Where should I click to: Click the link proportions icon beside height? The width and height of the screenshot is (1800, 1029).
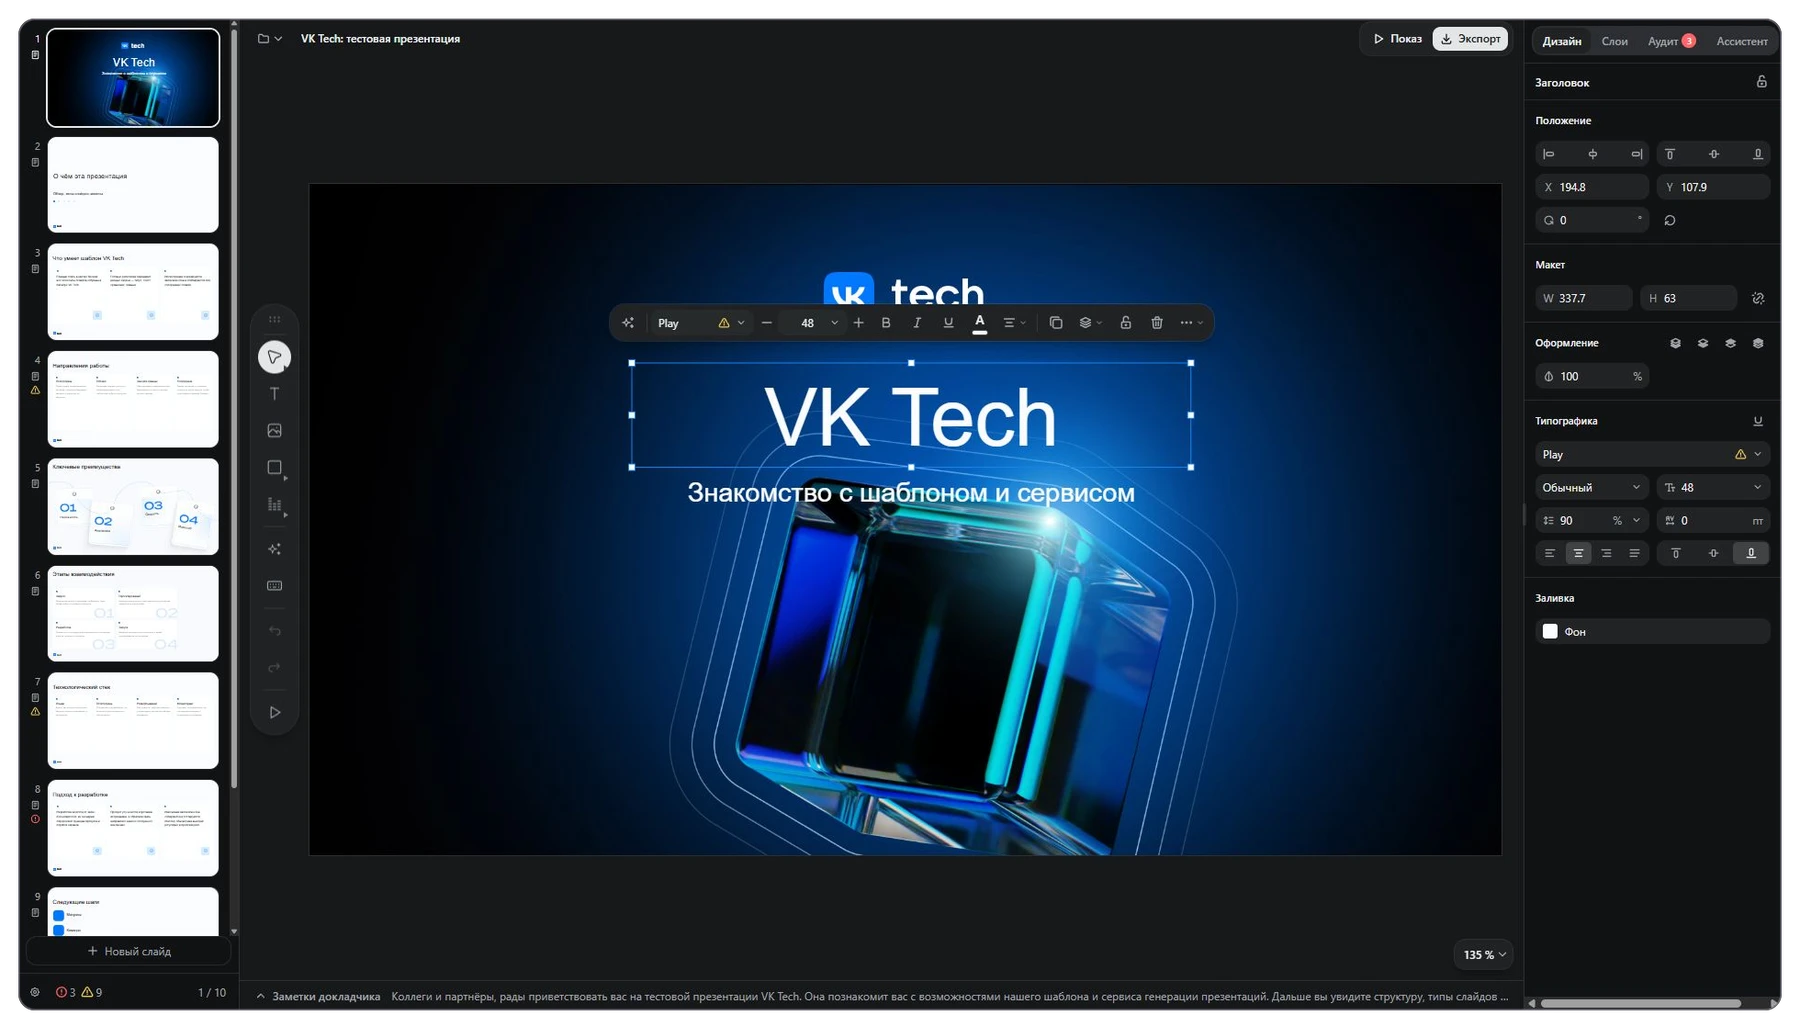1758,298
